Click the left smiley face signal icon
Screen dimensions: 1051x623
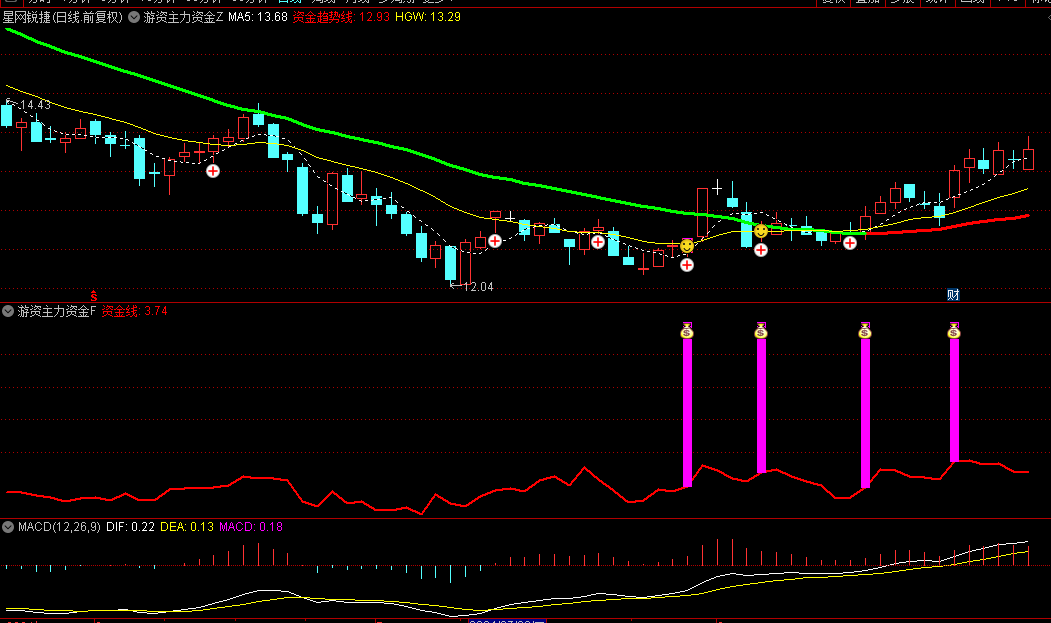[x=687, y=246]
